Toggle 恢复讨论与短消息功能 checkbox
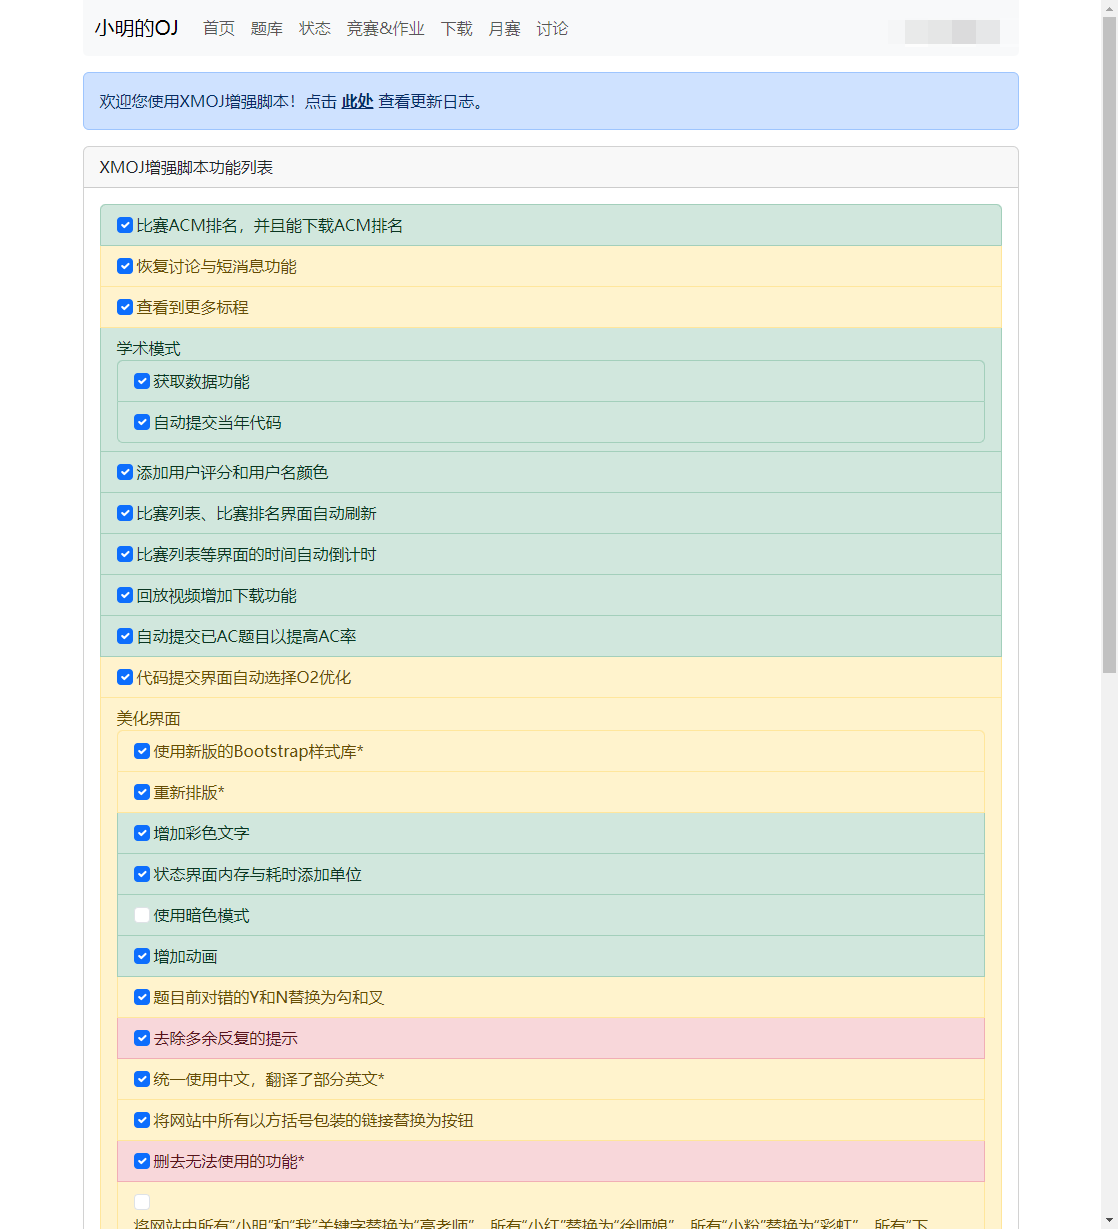Screen dimensions: 1118x1229 [125, 267]
